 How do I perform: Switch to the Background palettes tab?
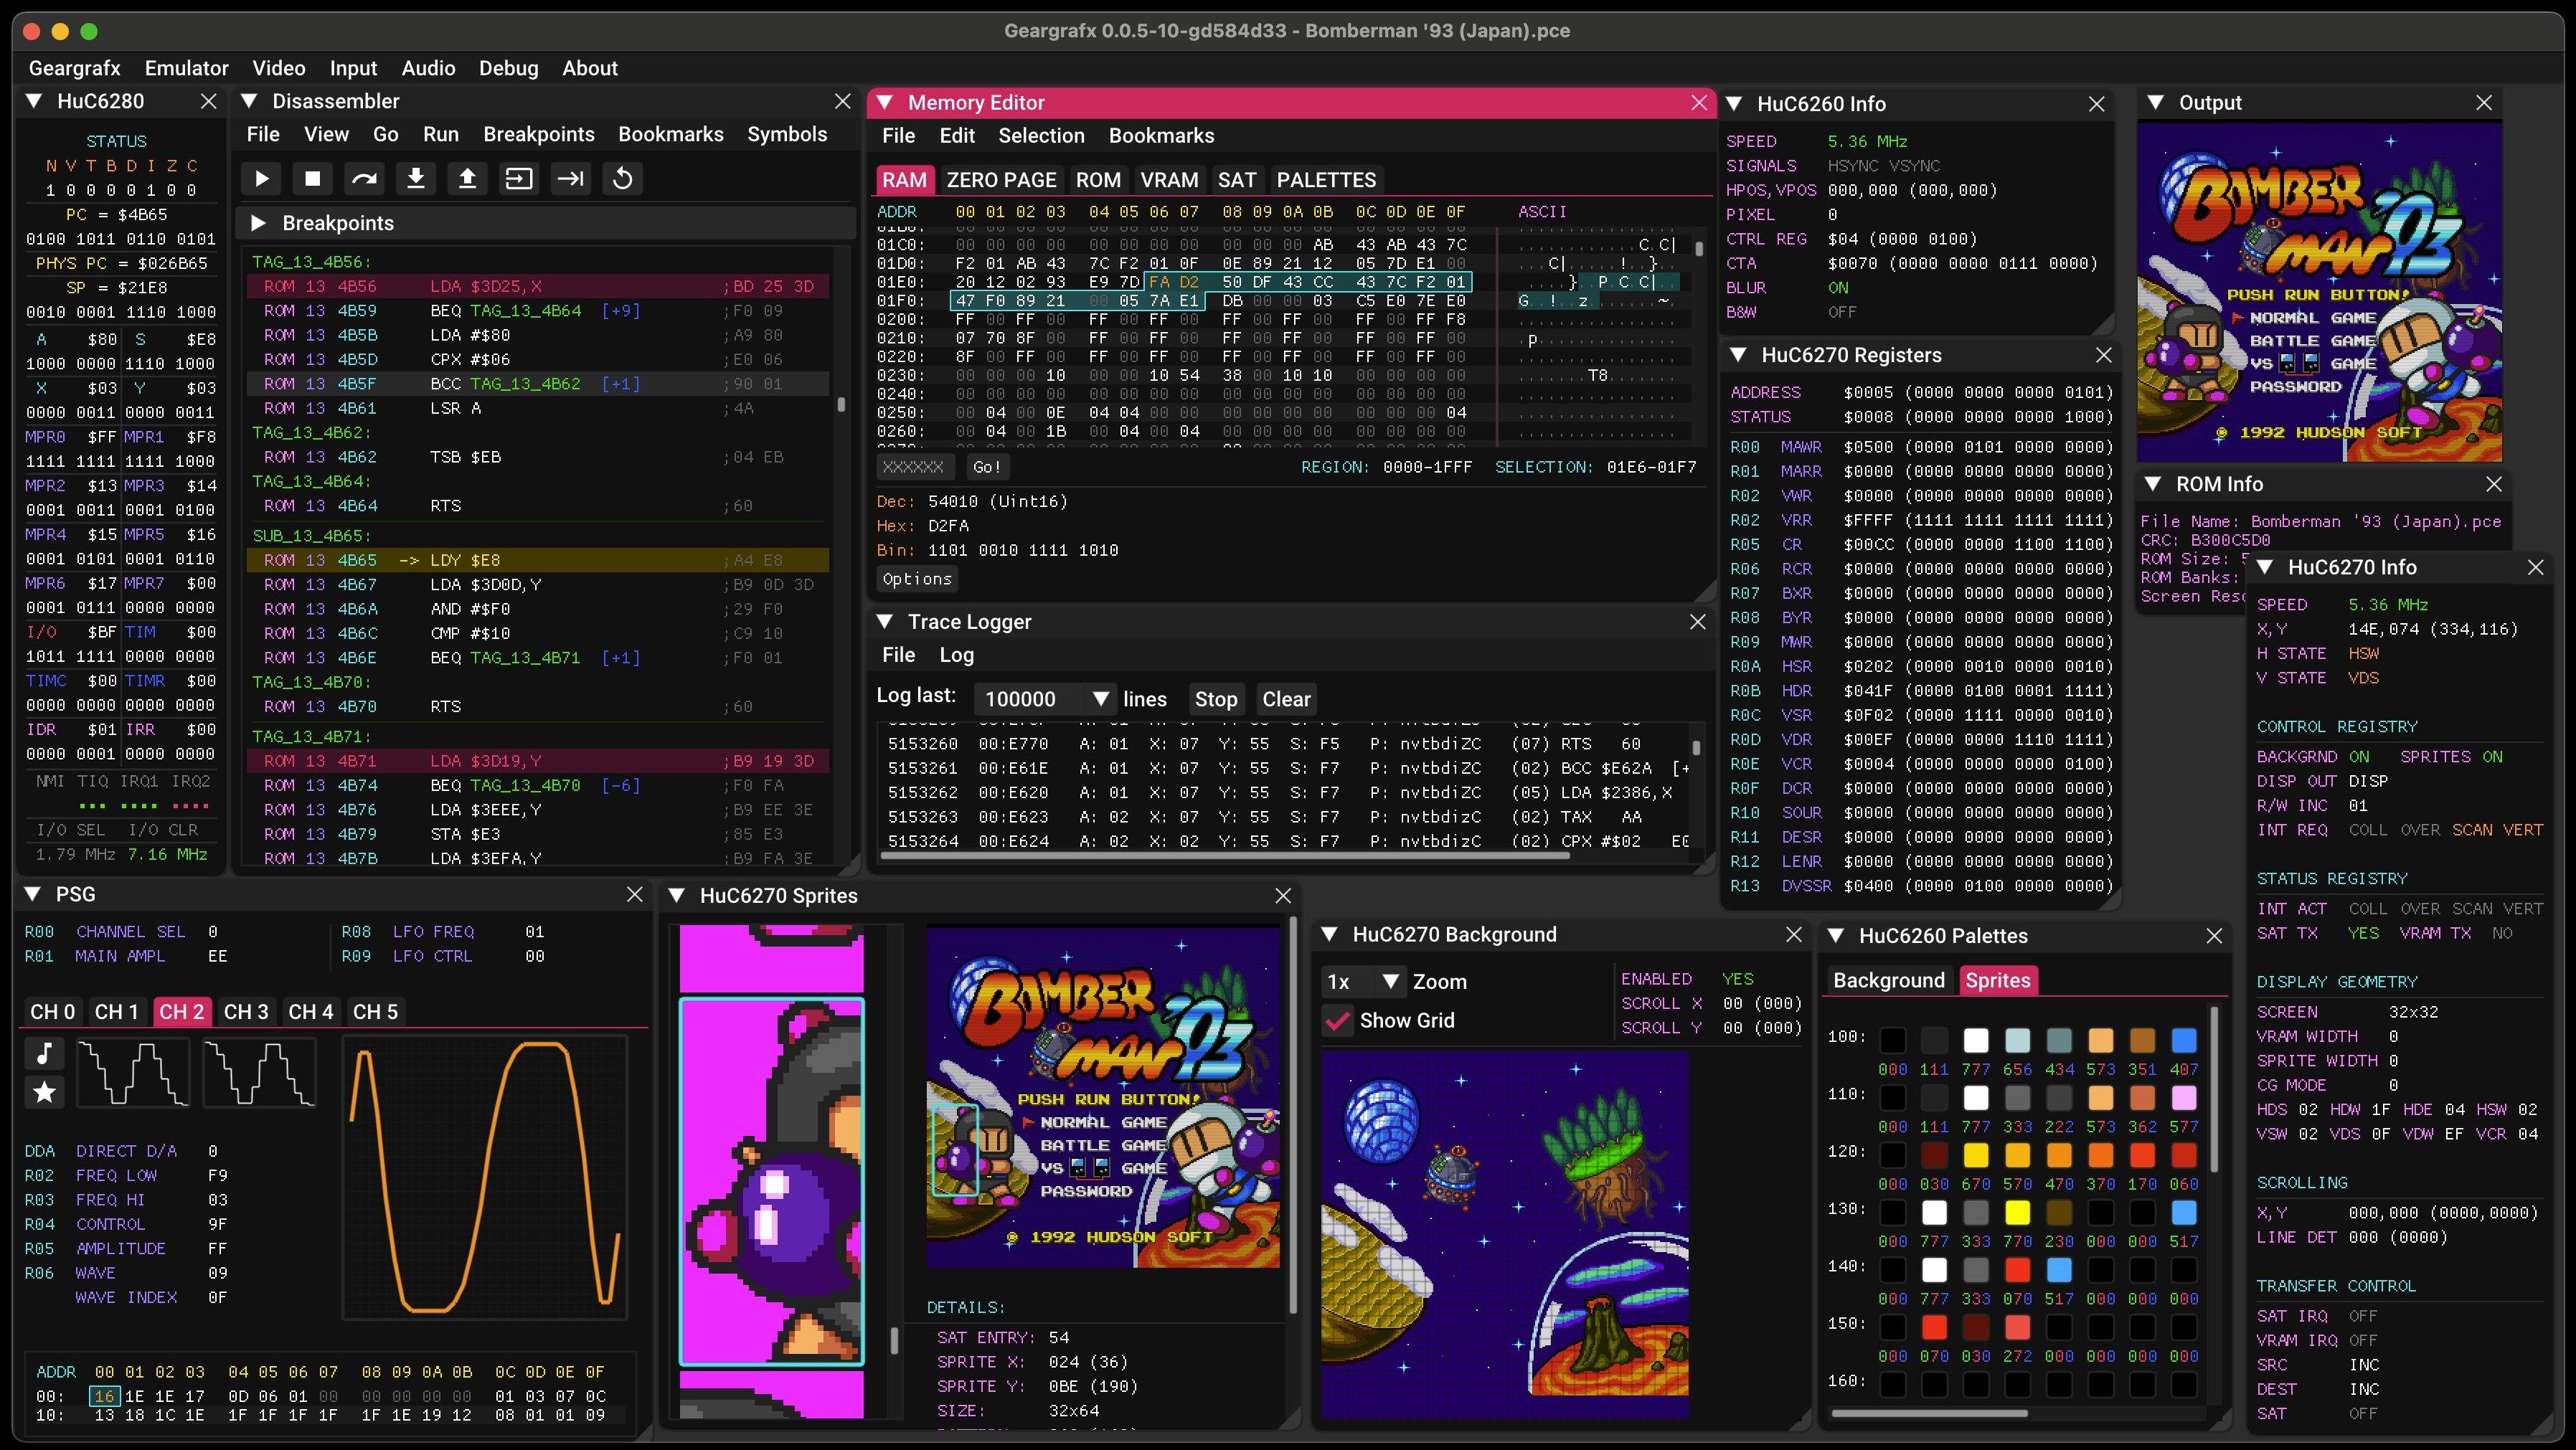pyautogui.click(x=1888, y=981)
